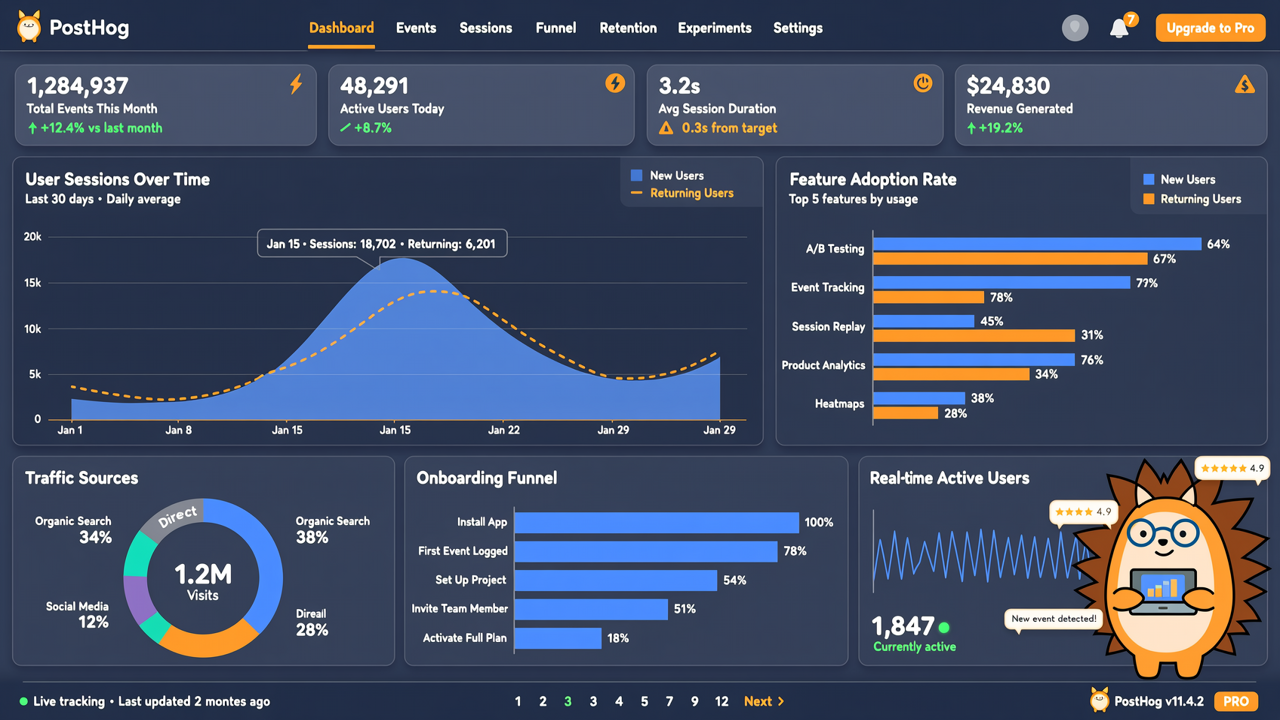The height and width of the screenshot is (720, 1280).
Task: Go to page 9 in pagination
Action: coord(694,701)
